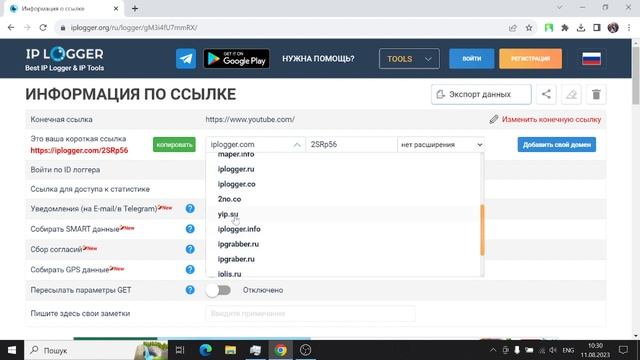
Task: Open the short link https://iplogger.com/2SRp56
Action: [79, 150]
